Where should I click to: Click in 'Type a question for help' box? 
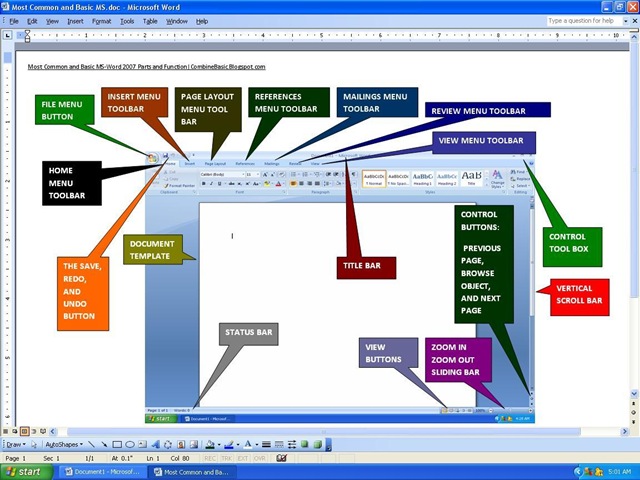click(x=584, y=21)
